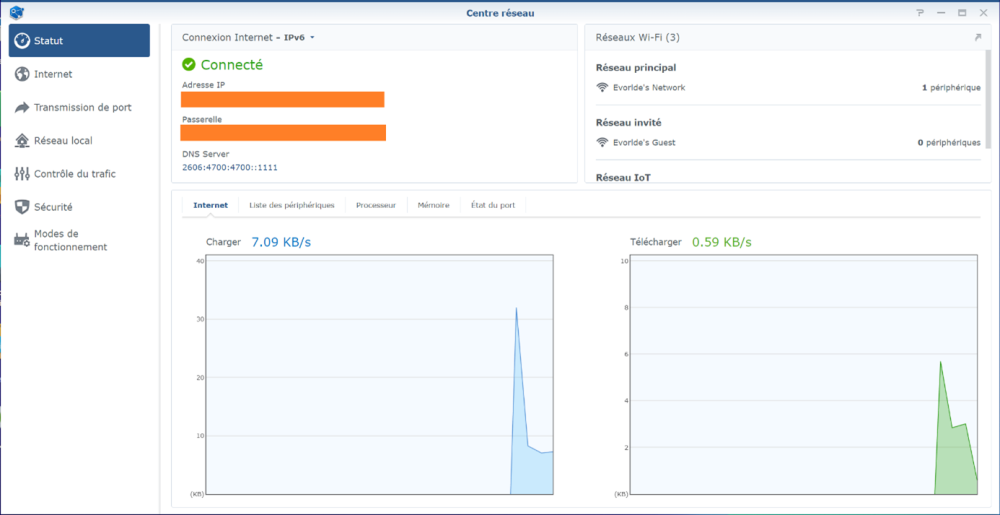Click the Wi-Fi panel vertical scrollbar
The height and width of the screenshot is (515, 1000).
(x=989, y=99)
